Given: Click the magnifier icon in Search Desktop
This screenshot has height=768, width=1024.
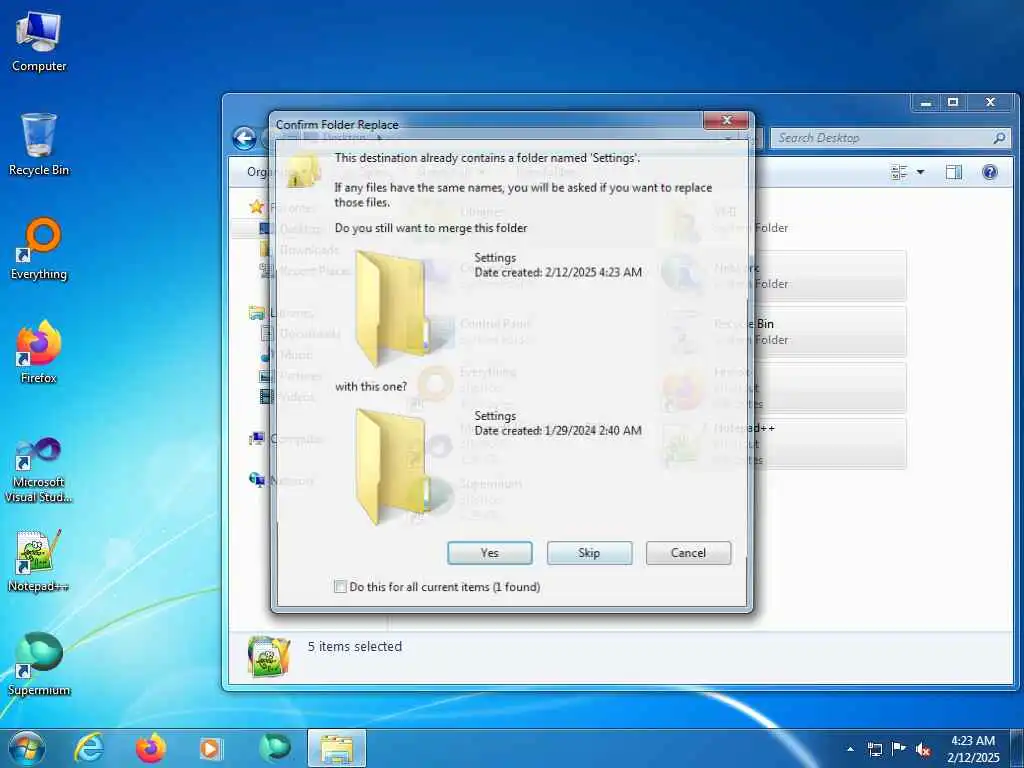Looking at the screenshot, I should point(999,138).
